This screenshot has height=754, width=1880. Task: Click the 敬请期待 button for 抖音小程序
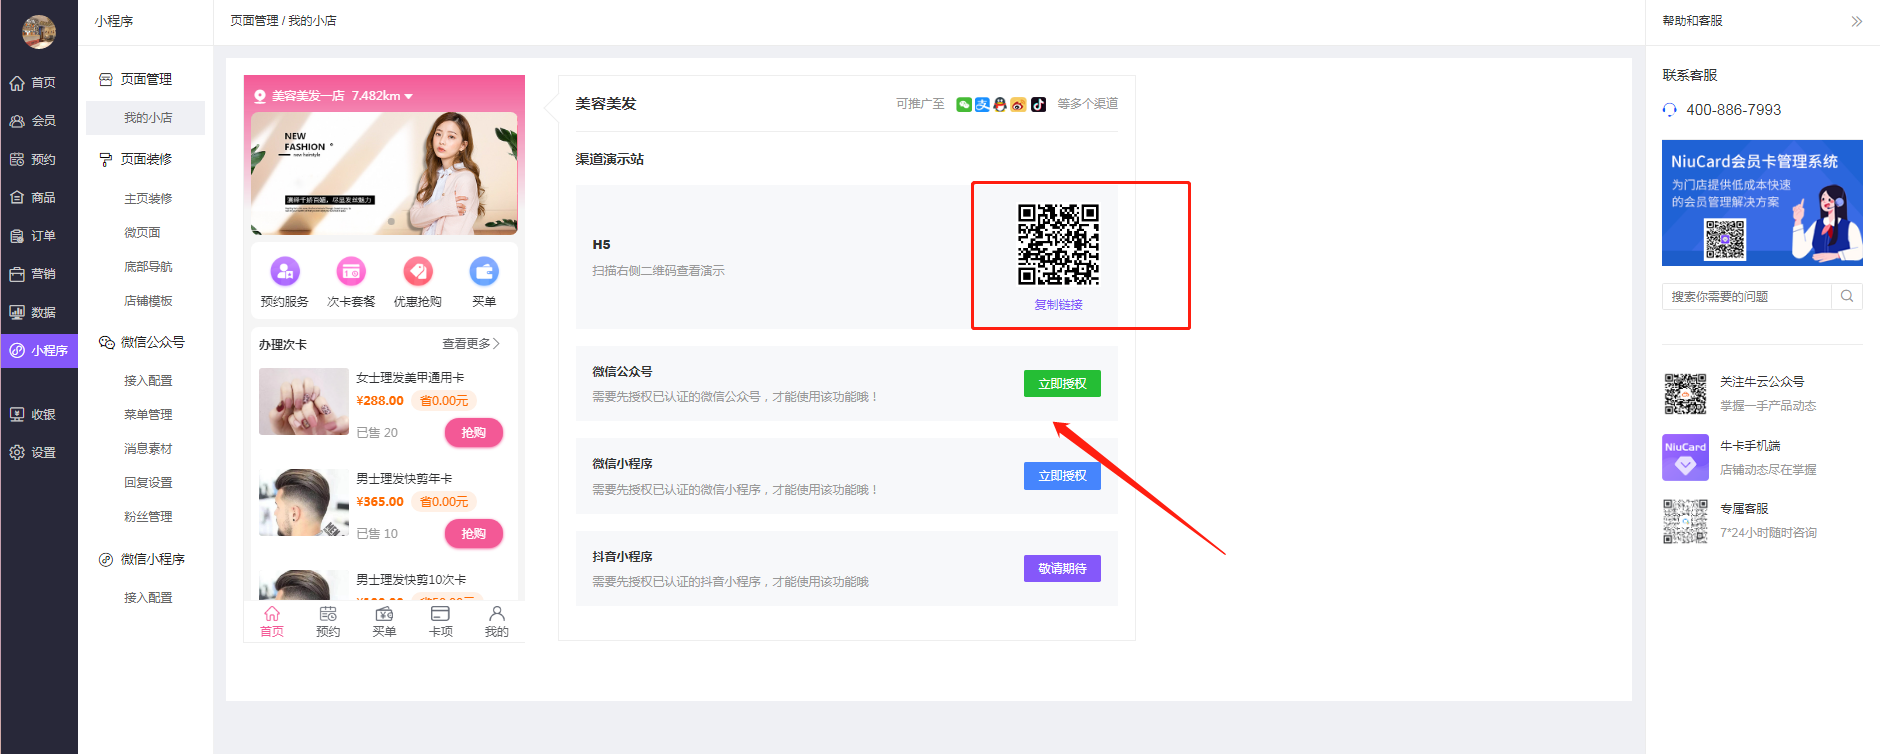1062,569
